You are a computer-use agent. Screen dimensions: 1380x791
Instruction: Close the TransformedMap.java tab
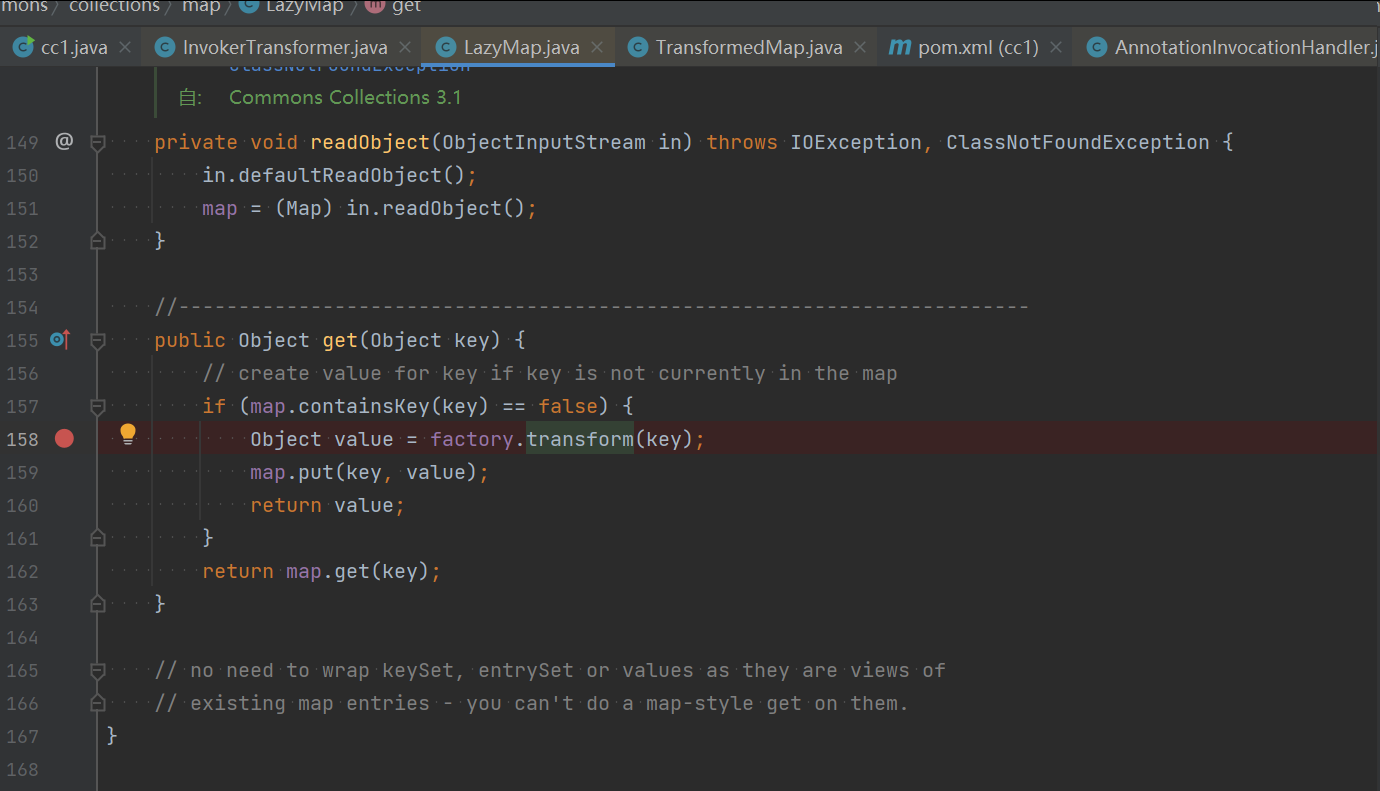pyautogui.click(x=860, y=47)
